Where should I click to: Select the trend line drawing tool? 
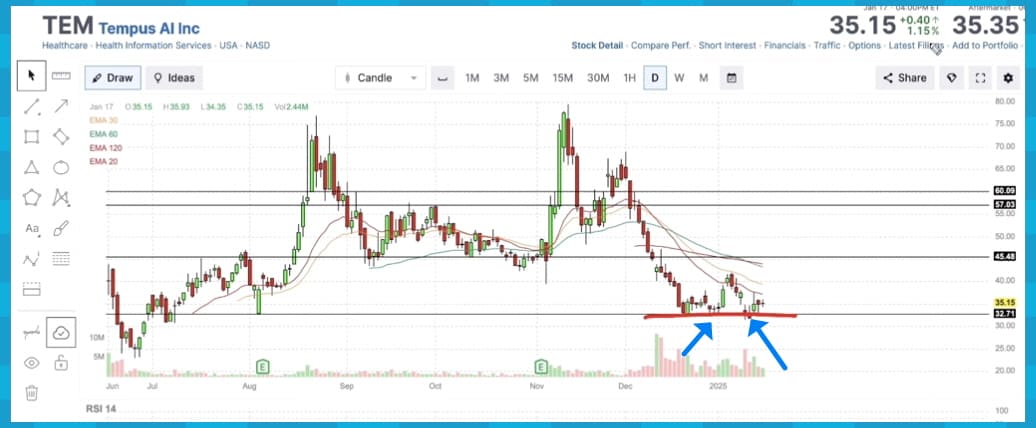click(x=31, y=106)
